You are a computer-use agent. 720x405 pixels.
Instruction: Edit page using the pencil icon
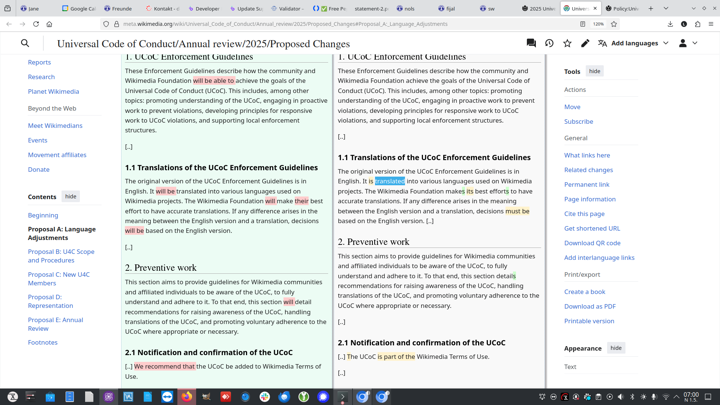[585, 43]
